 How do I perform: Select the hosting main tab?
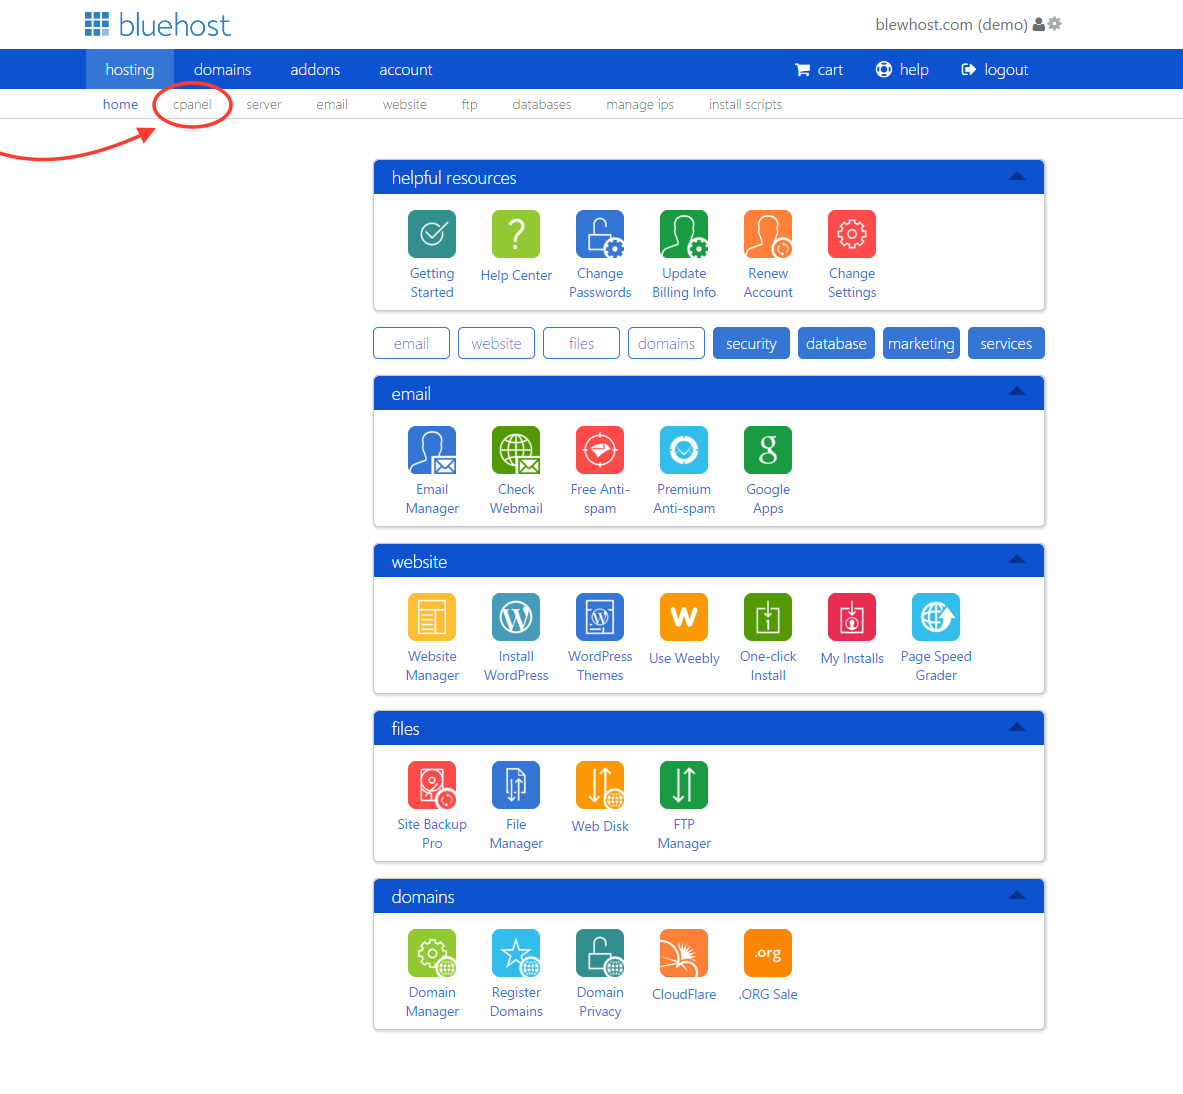tap(130, 69)
